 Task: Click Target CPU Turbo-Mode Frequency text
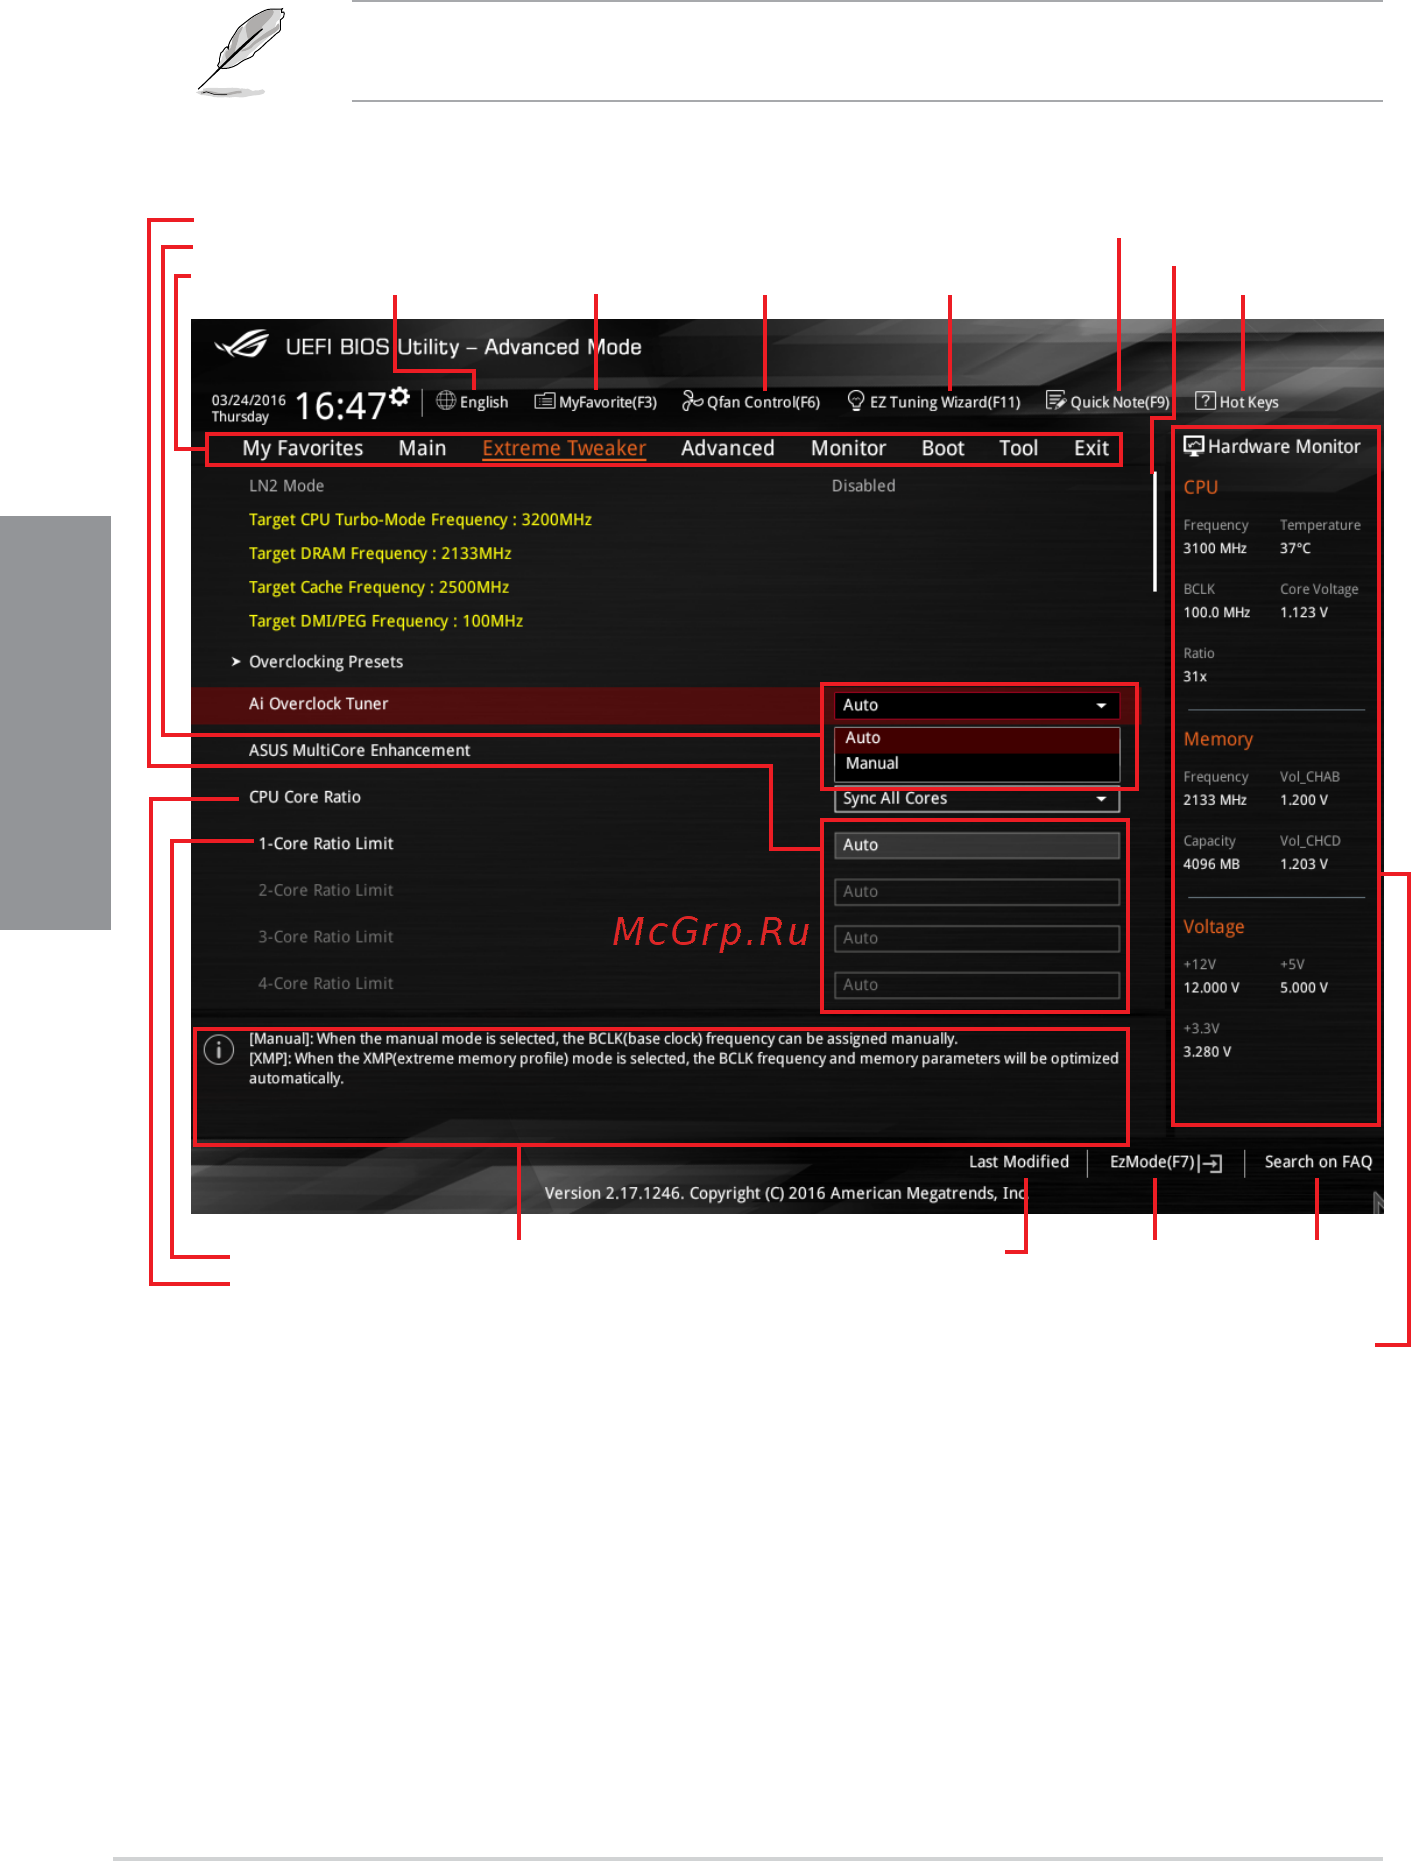click(420, 520)
